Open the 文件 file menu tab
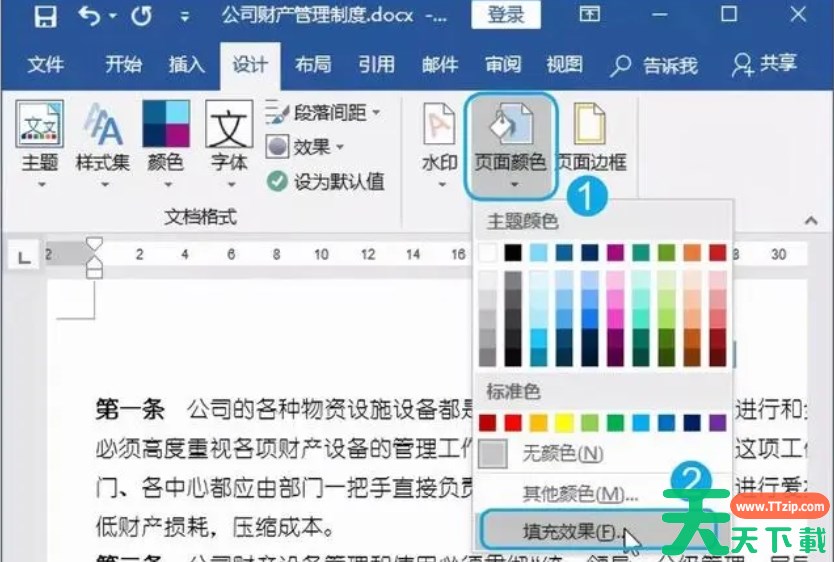 (46, 65)
